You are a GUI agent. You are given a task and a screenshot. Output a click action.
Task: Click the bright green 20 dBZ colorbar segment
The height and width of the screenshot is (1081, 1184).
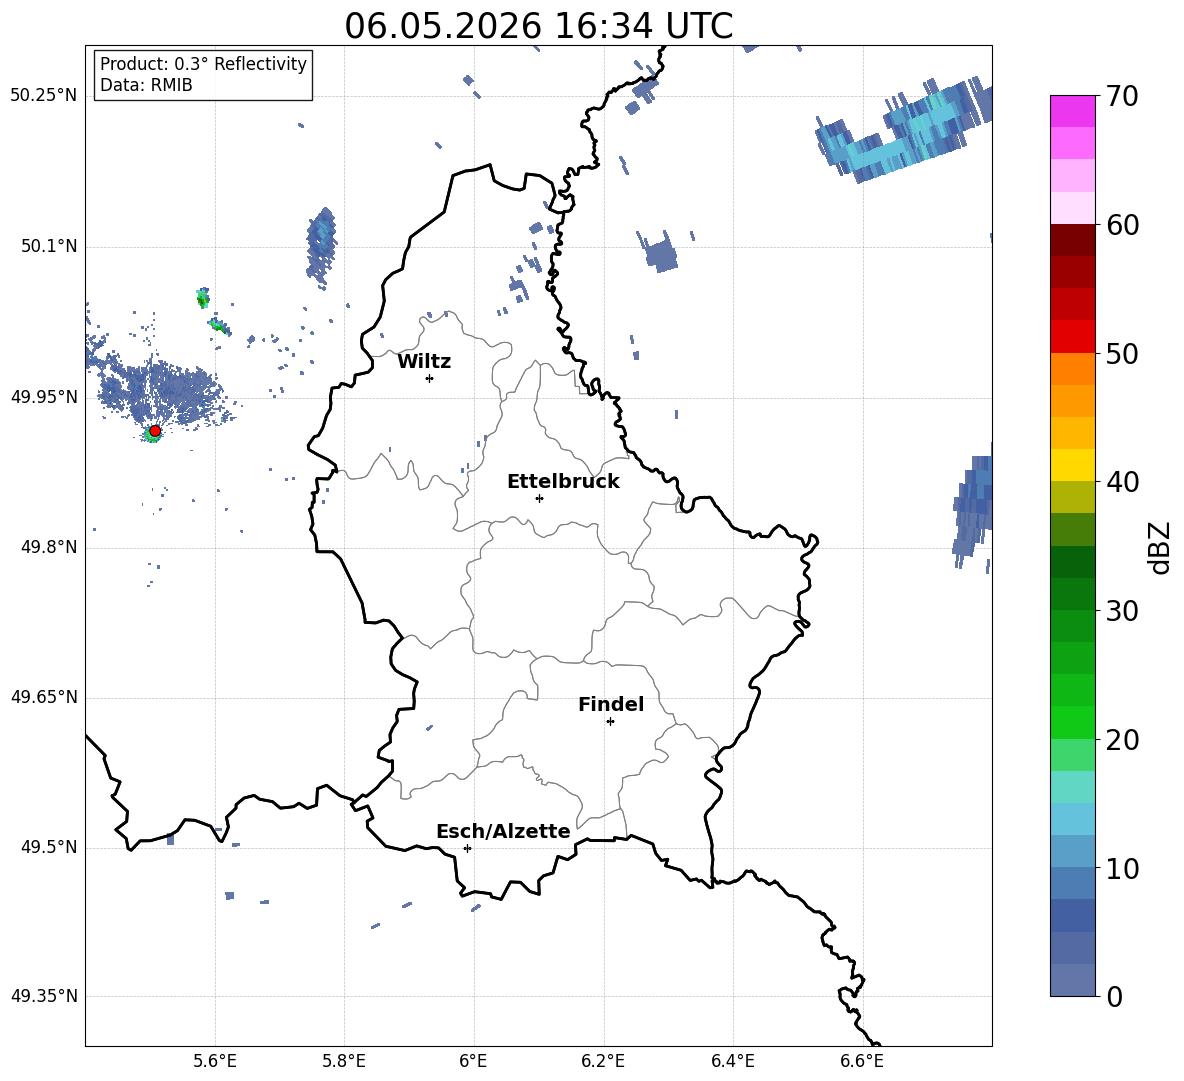1072,722
